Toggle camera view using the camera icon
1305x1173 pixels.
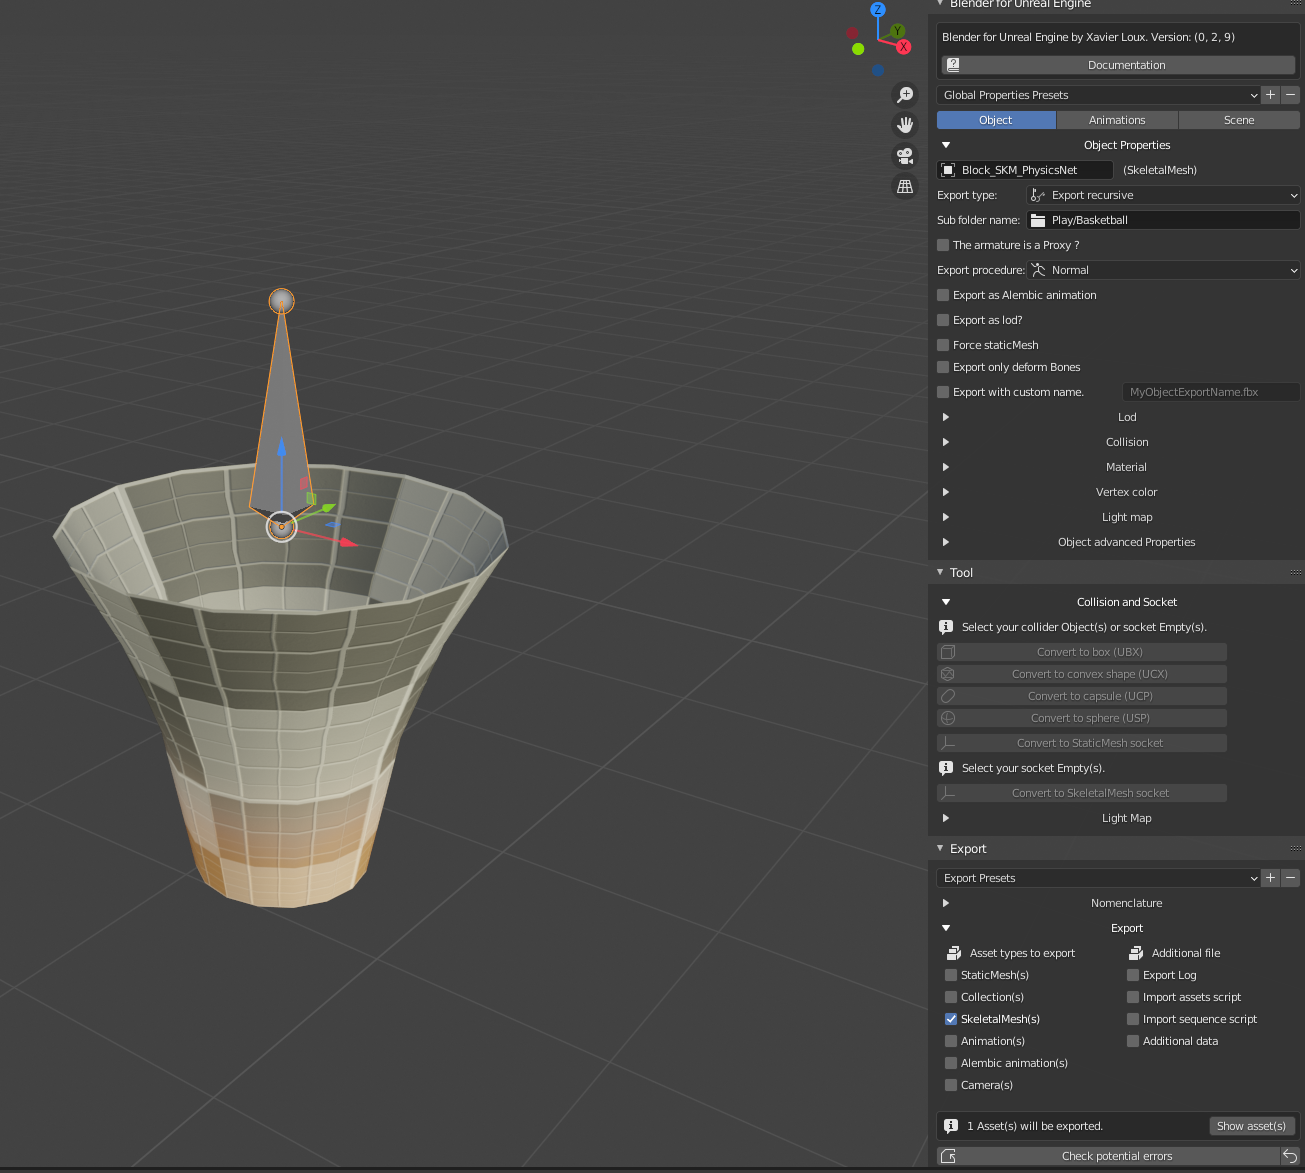[905, 156]
